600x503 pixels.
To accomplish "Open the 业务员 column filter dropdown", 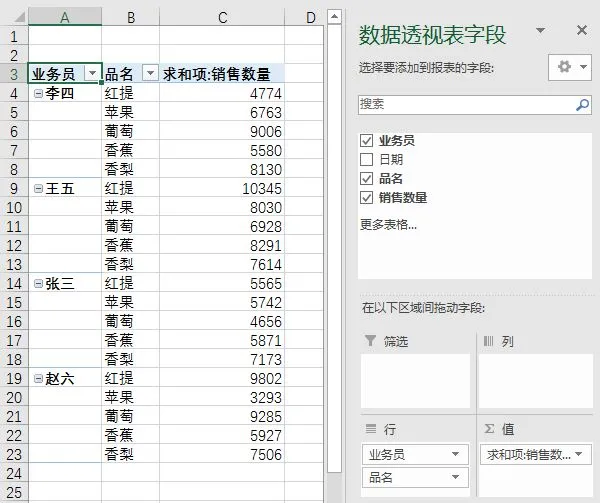I will click(92, 73).
